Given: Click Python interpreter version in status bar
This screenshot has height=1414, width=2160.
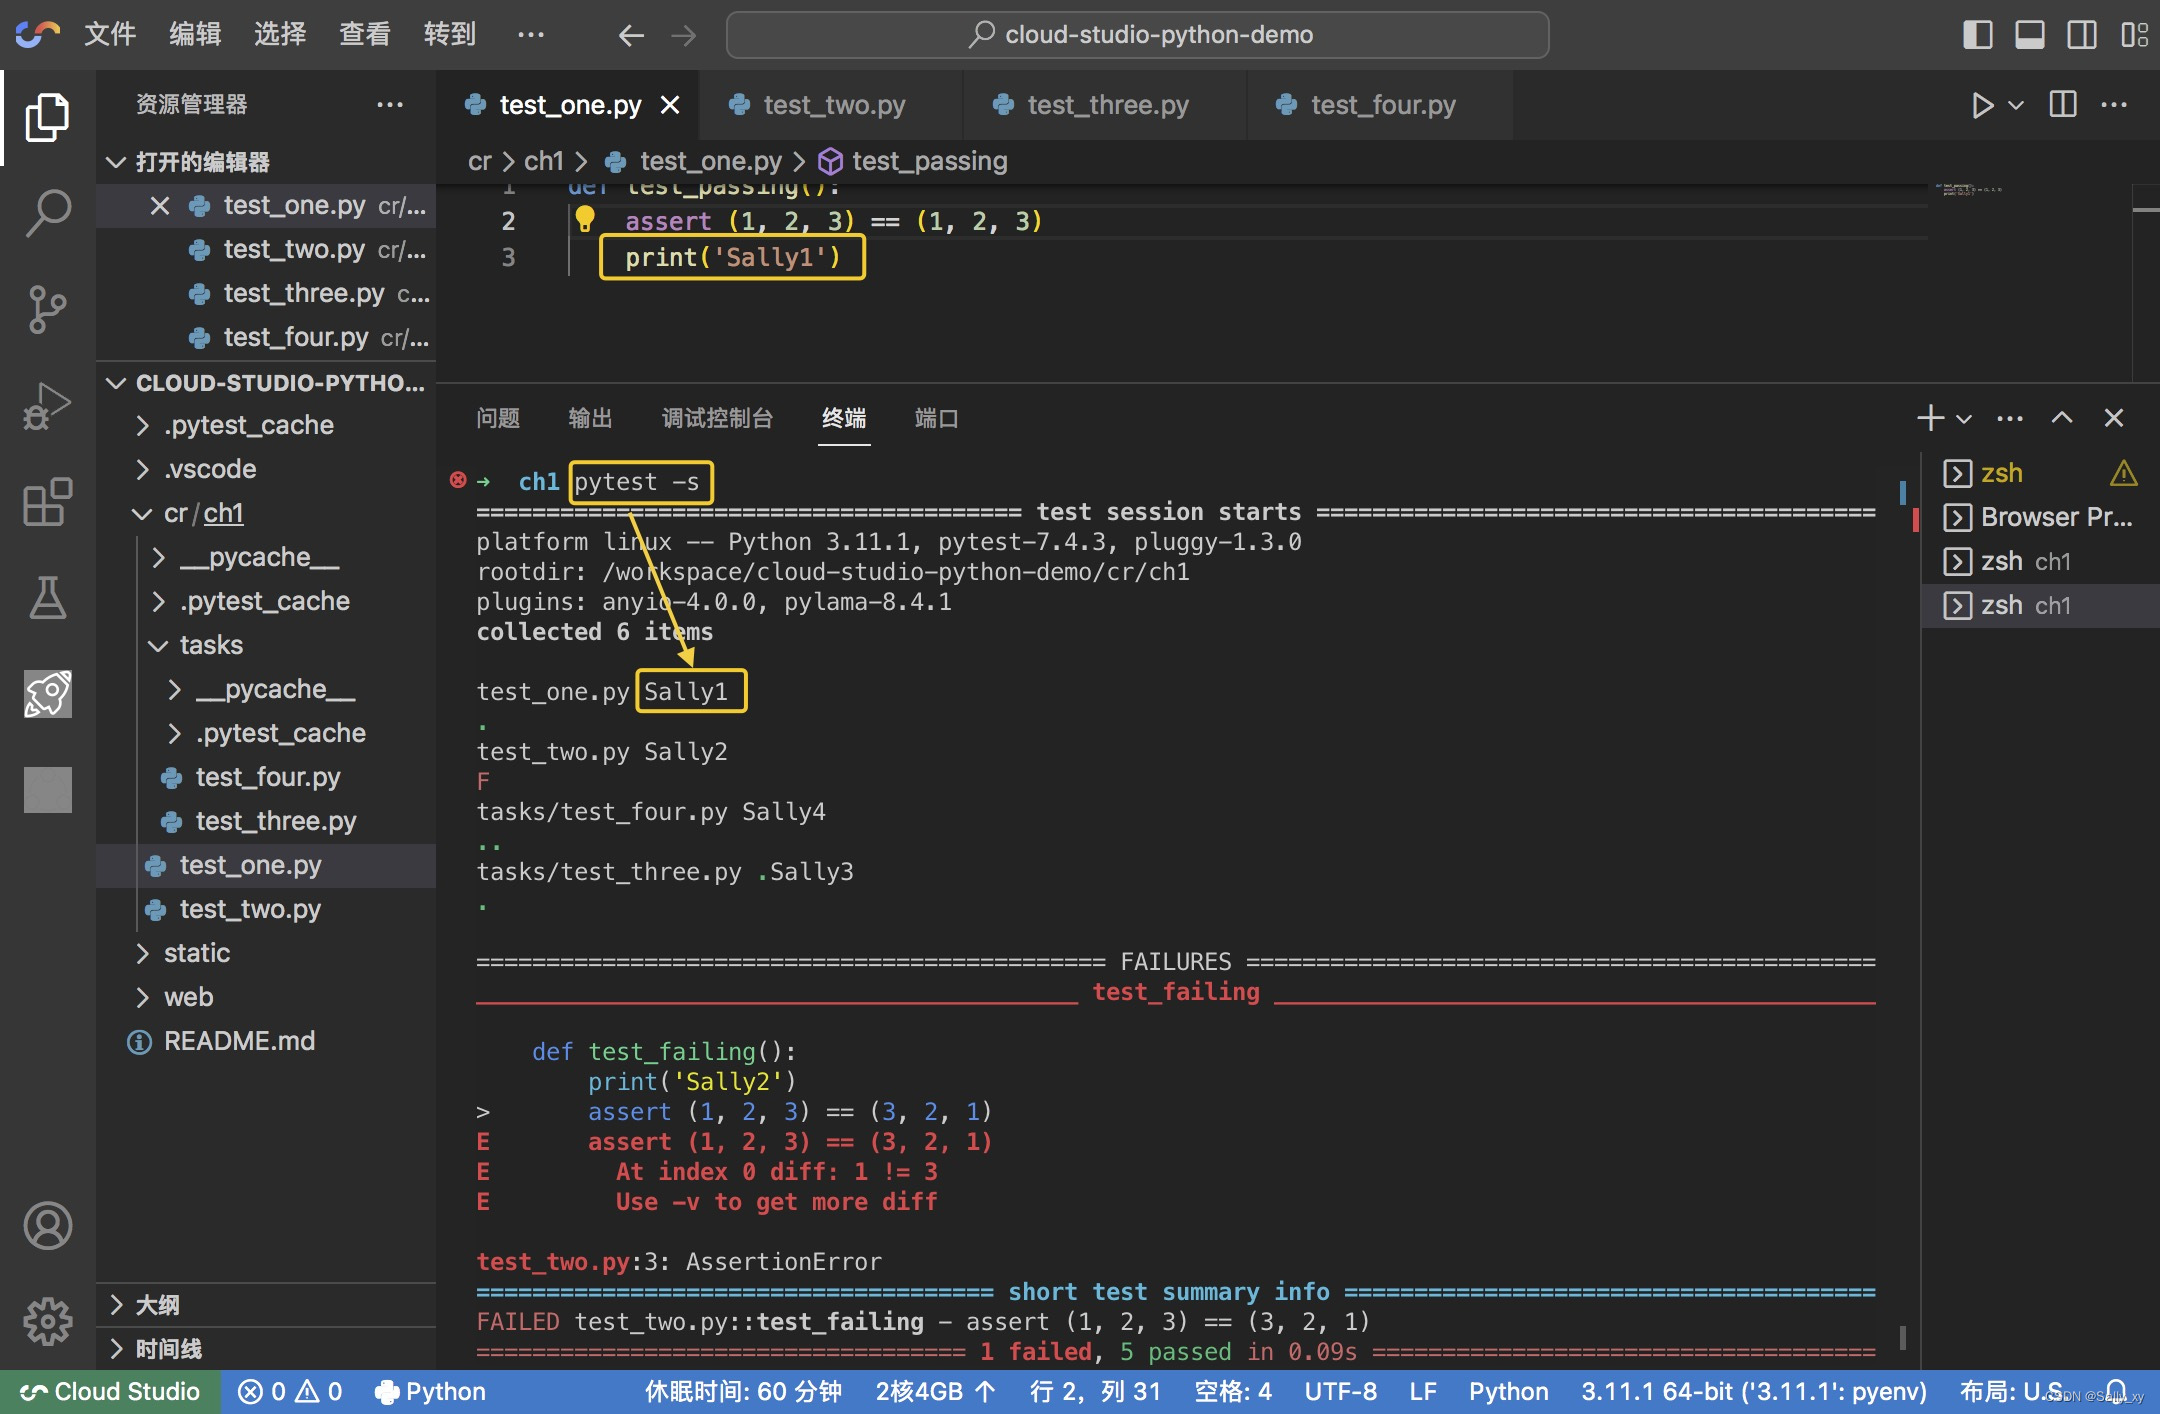Looking at the screenshot, I should (x=1753, y=1392).
